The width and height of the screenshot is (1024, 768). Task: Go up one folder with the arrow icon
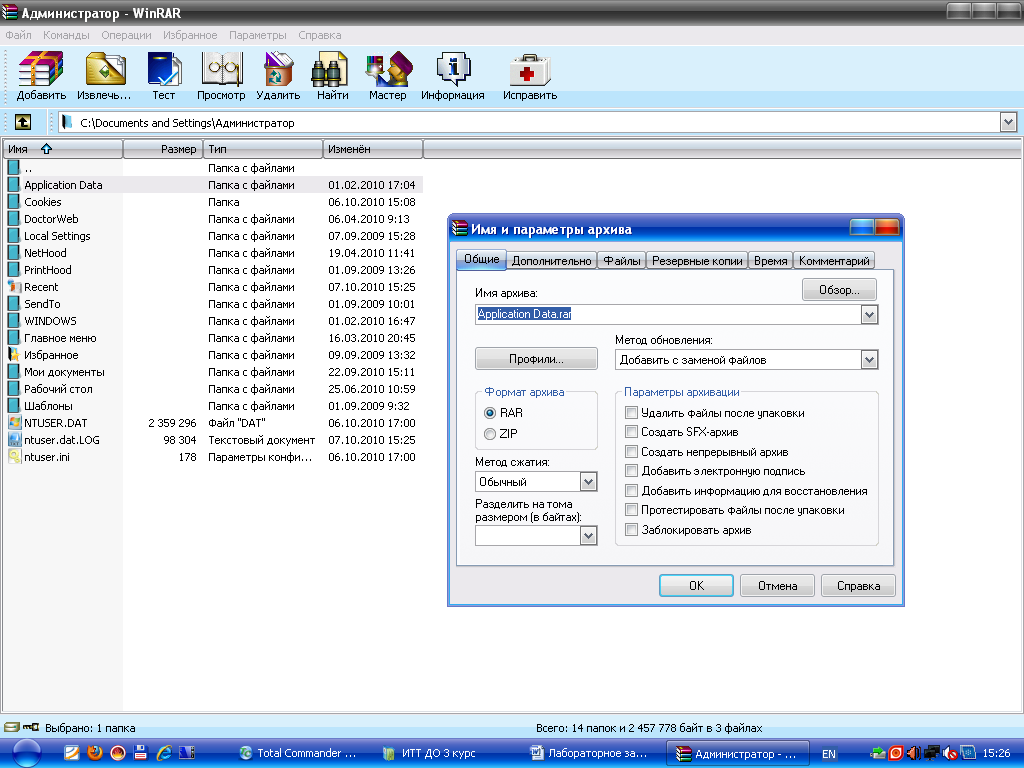23,122
